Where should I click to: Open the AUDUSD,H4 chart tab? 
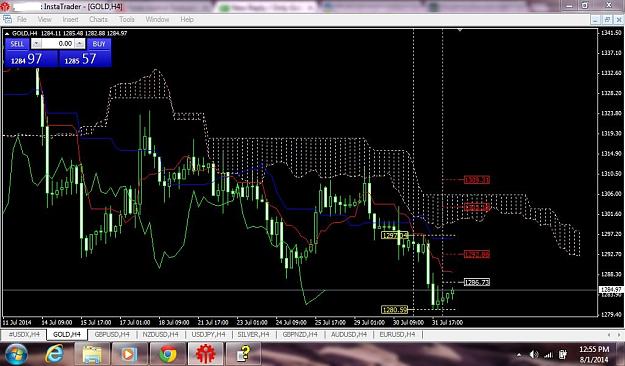(349, 334)
